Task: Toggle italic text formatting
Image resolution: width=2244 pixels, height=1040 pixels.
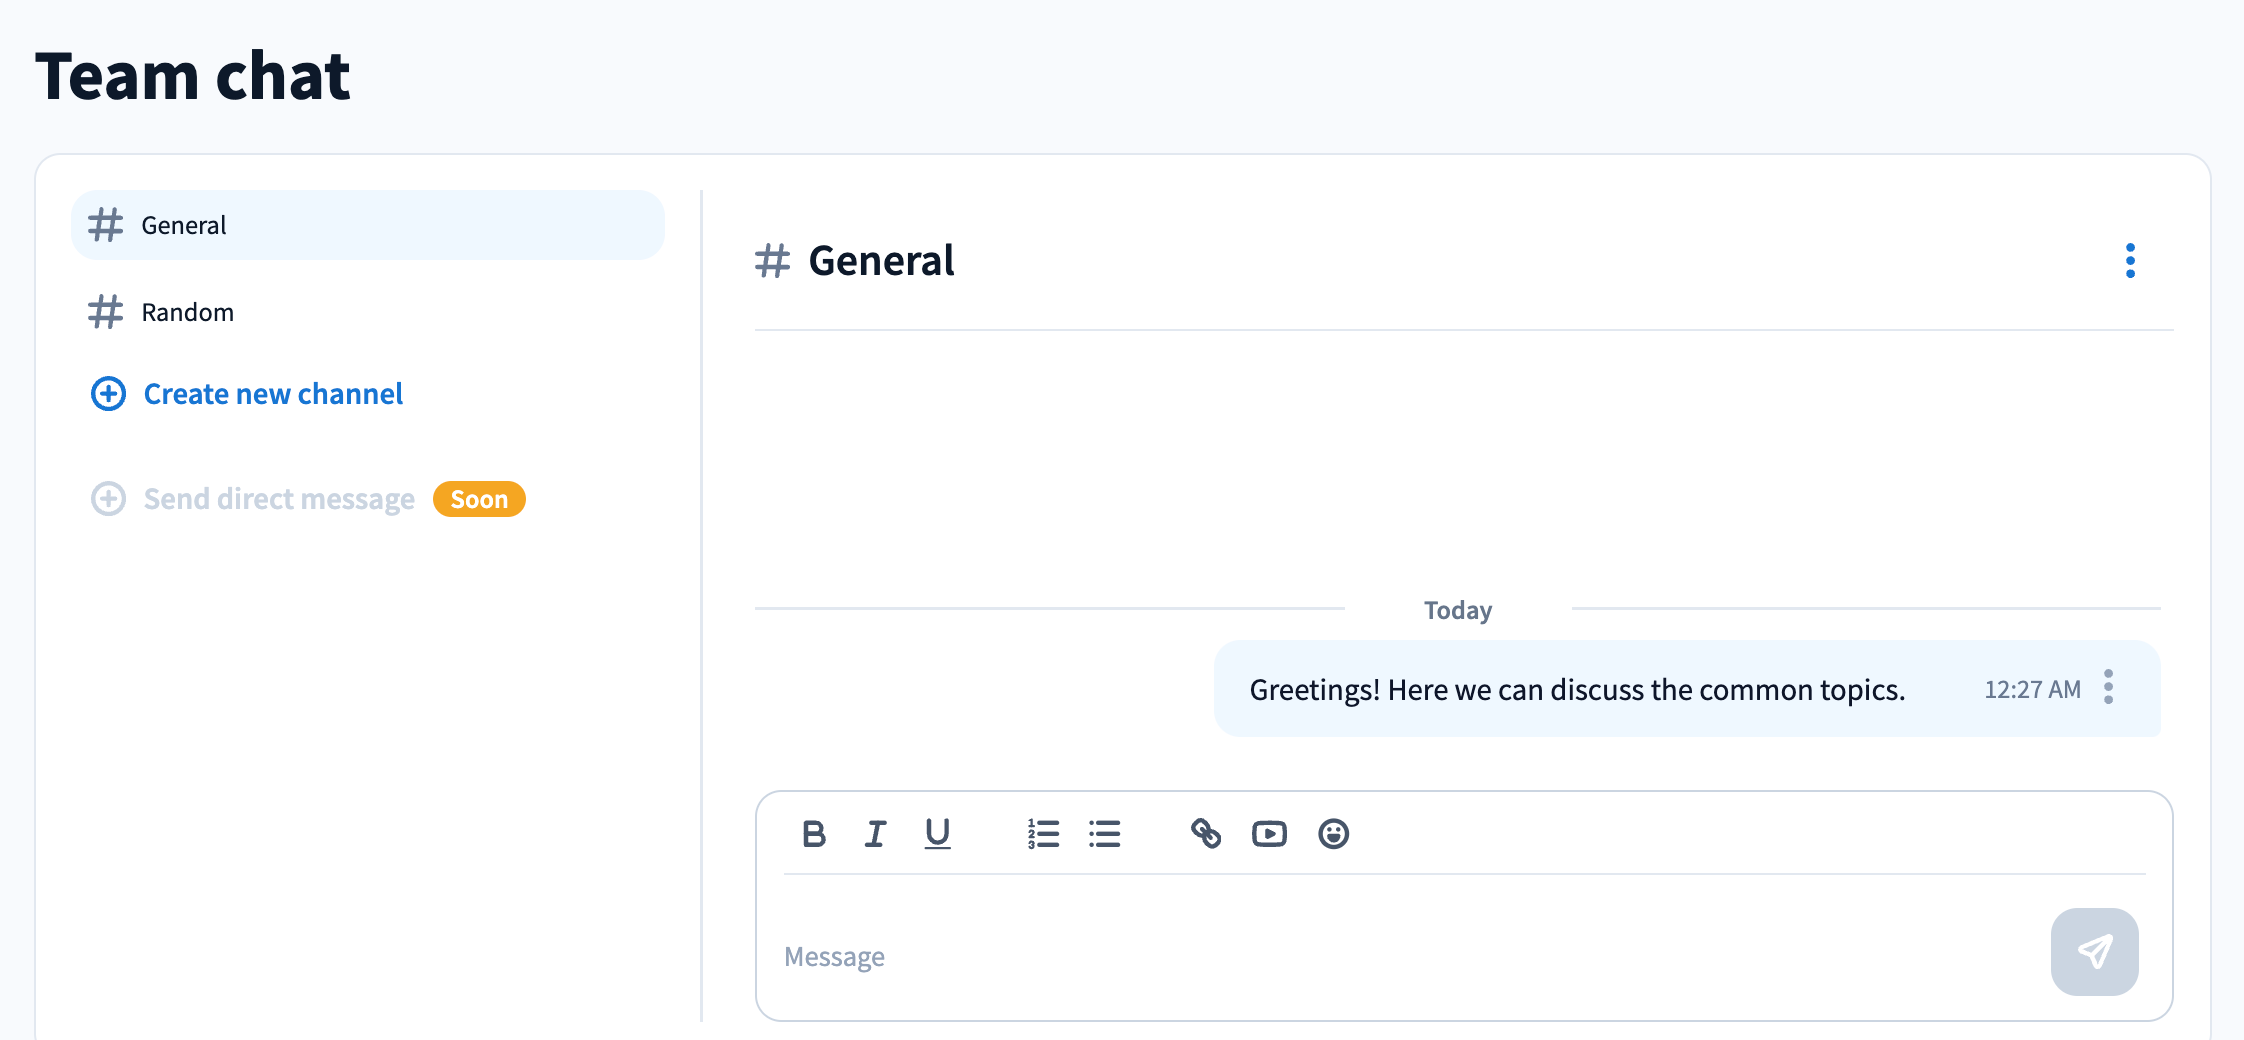Action: (875, 833)
